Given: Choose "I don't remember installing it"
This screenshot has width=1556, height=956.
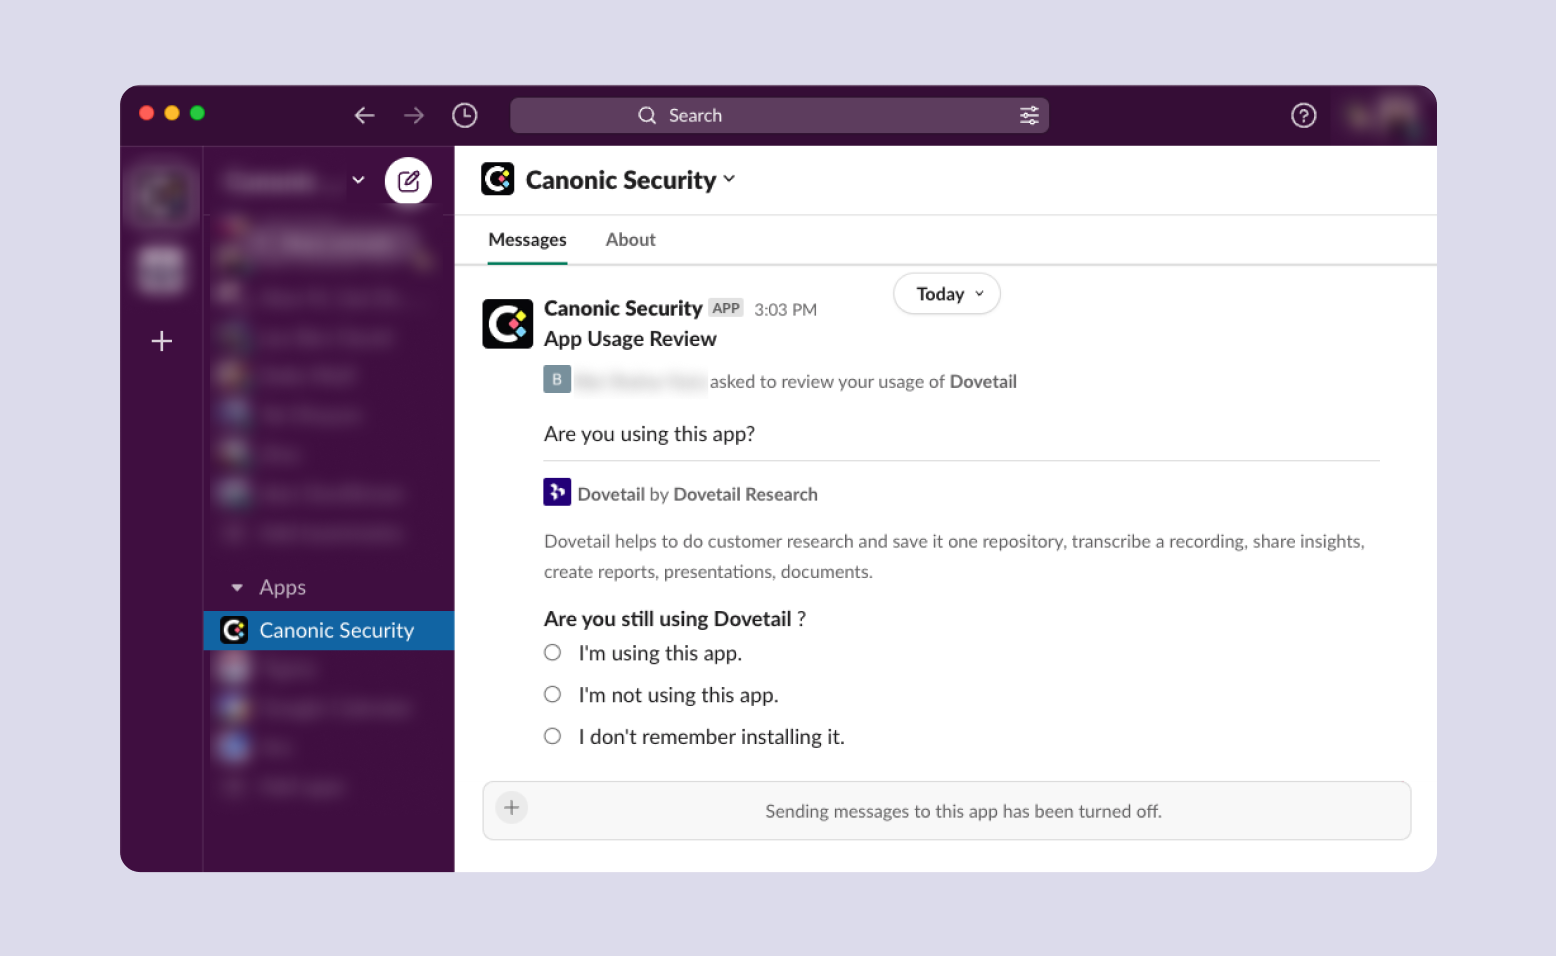Looking at the screenshot, I should 552,736.
